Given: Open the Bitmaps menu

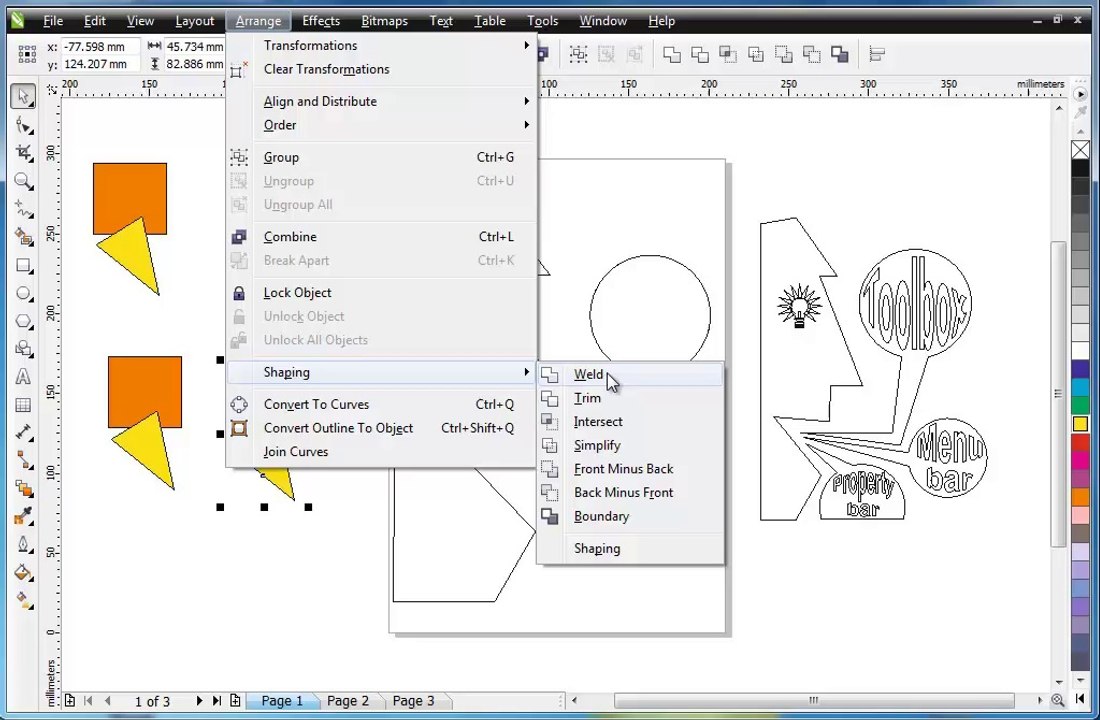Looking at the screenshot, I should click(384, 21).
